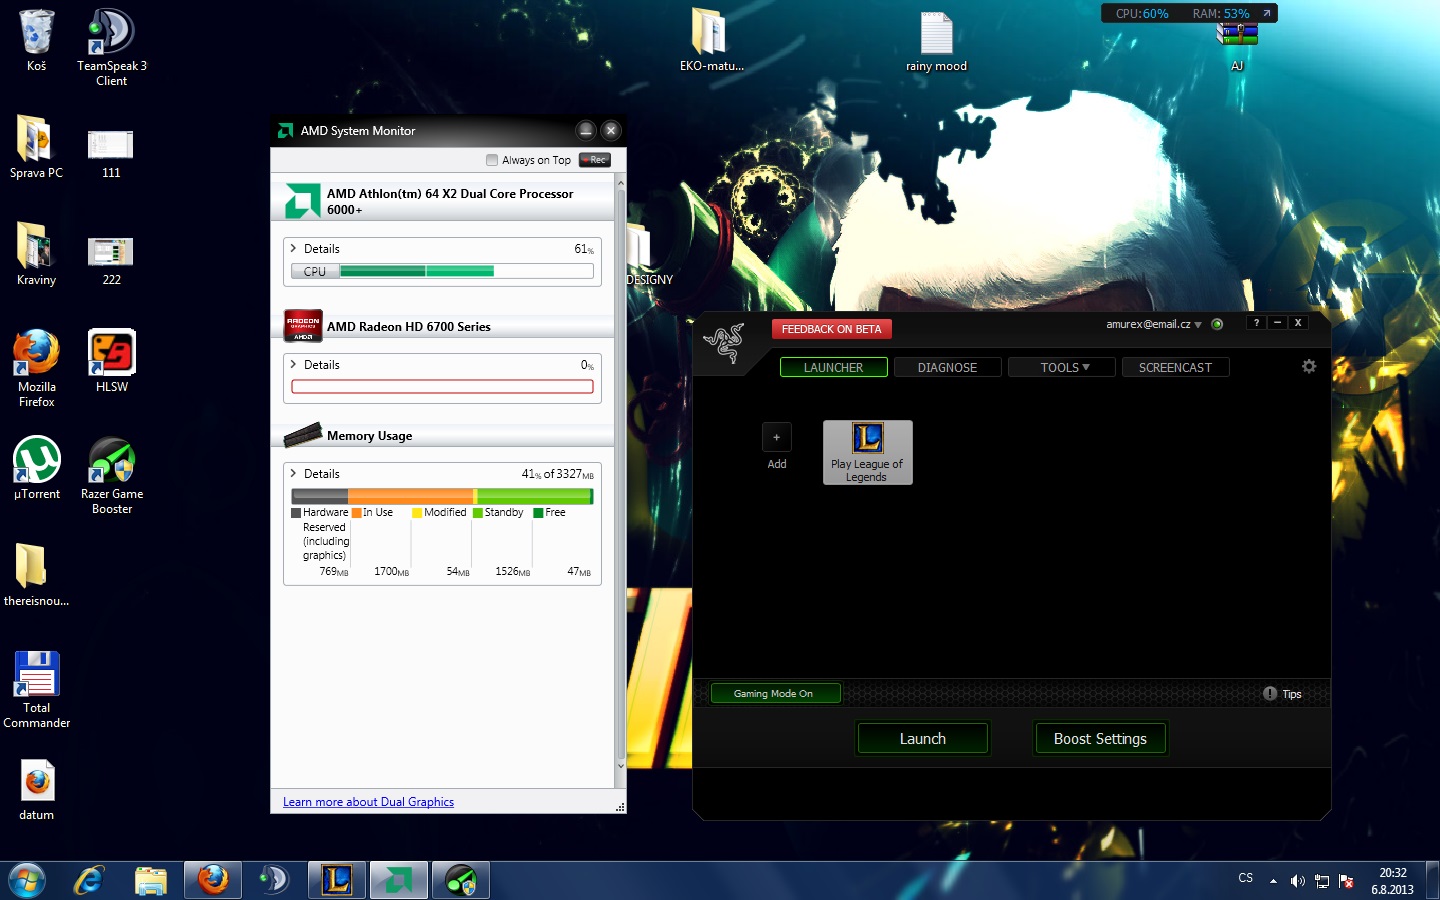Click the In Use memory legend swatch

tap(356, 513)
